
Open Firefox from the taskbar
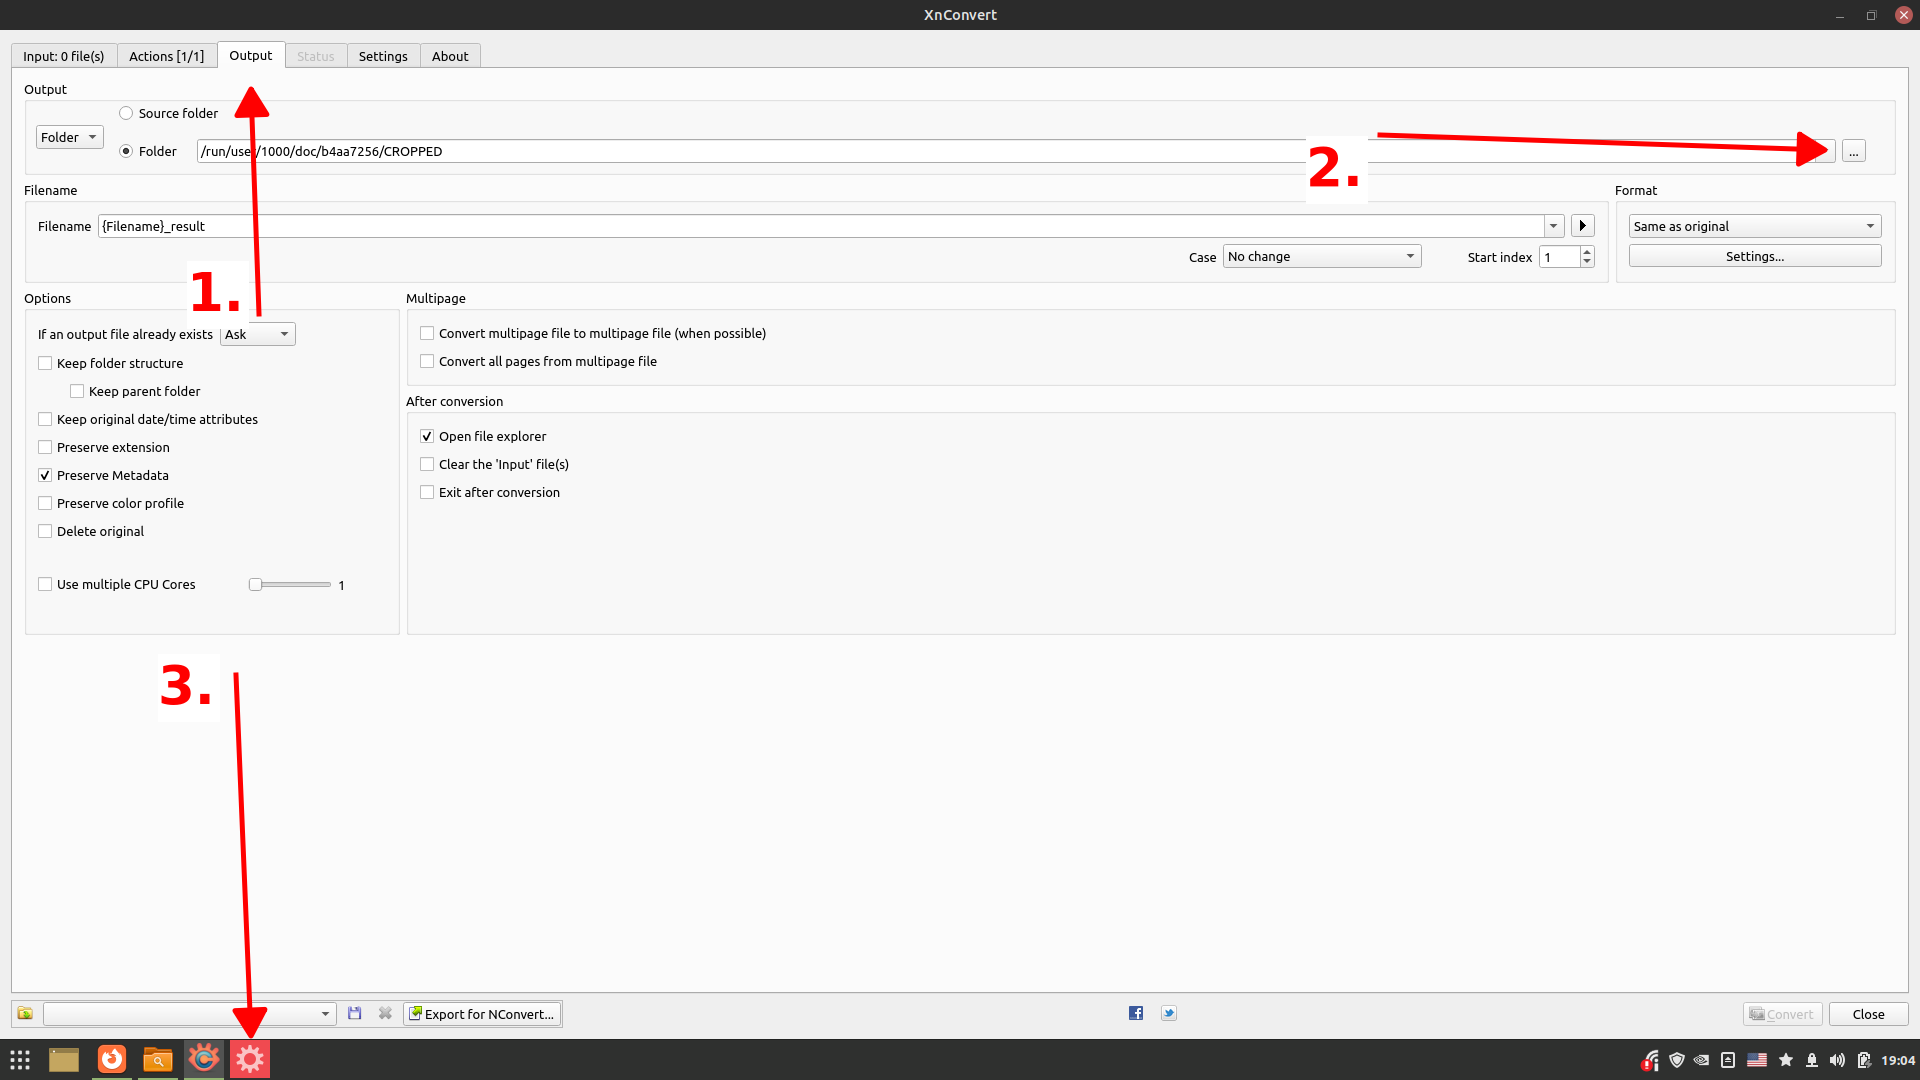[x=112, y=1059]
